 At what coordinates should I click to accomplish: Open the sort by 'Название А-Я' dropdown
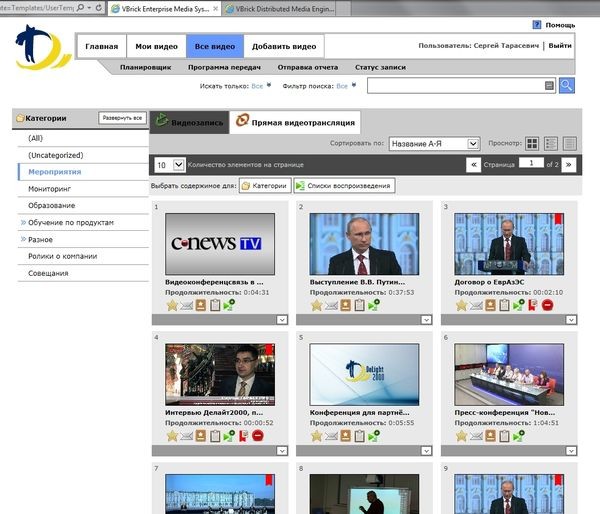click(434, 144)
